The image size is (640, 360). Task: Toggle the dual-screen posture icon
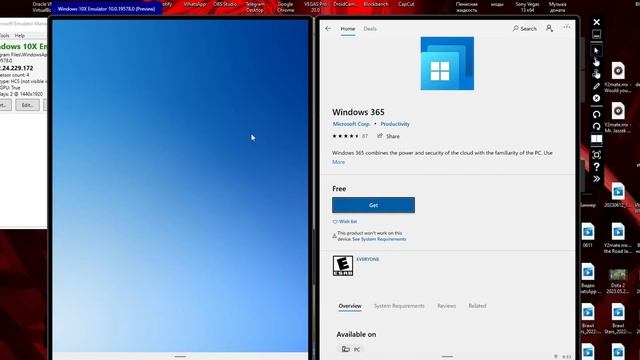coord(596,139)
